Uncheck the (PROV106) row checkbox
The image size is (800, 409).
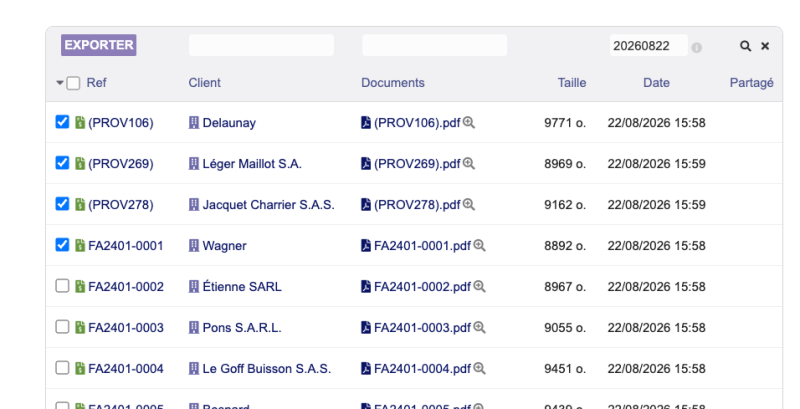pos(62,122)
